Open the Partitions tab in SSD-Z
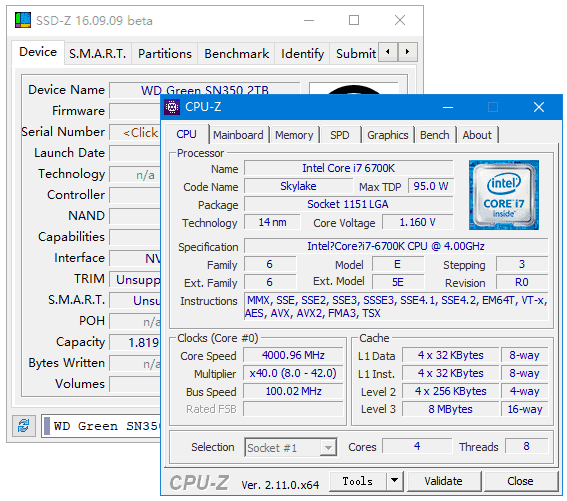The height and width of the screenshot is (501, 567). click(x=165, y=54)
